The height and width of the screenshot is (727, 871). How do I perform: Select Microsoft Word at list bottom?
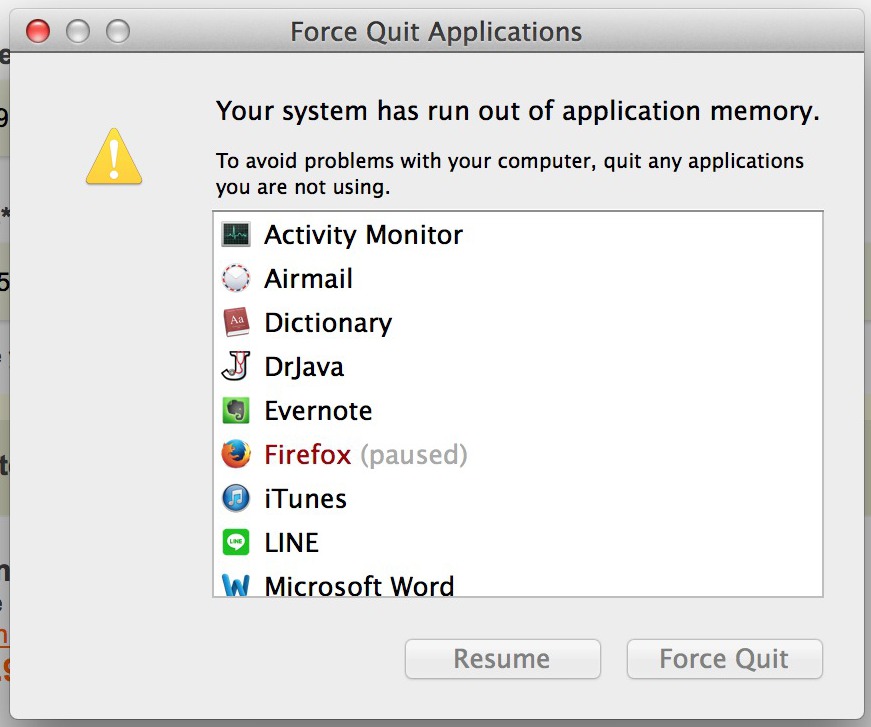(359, 585)
